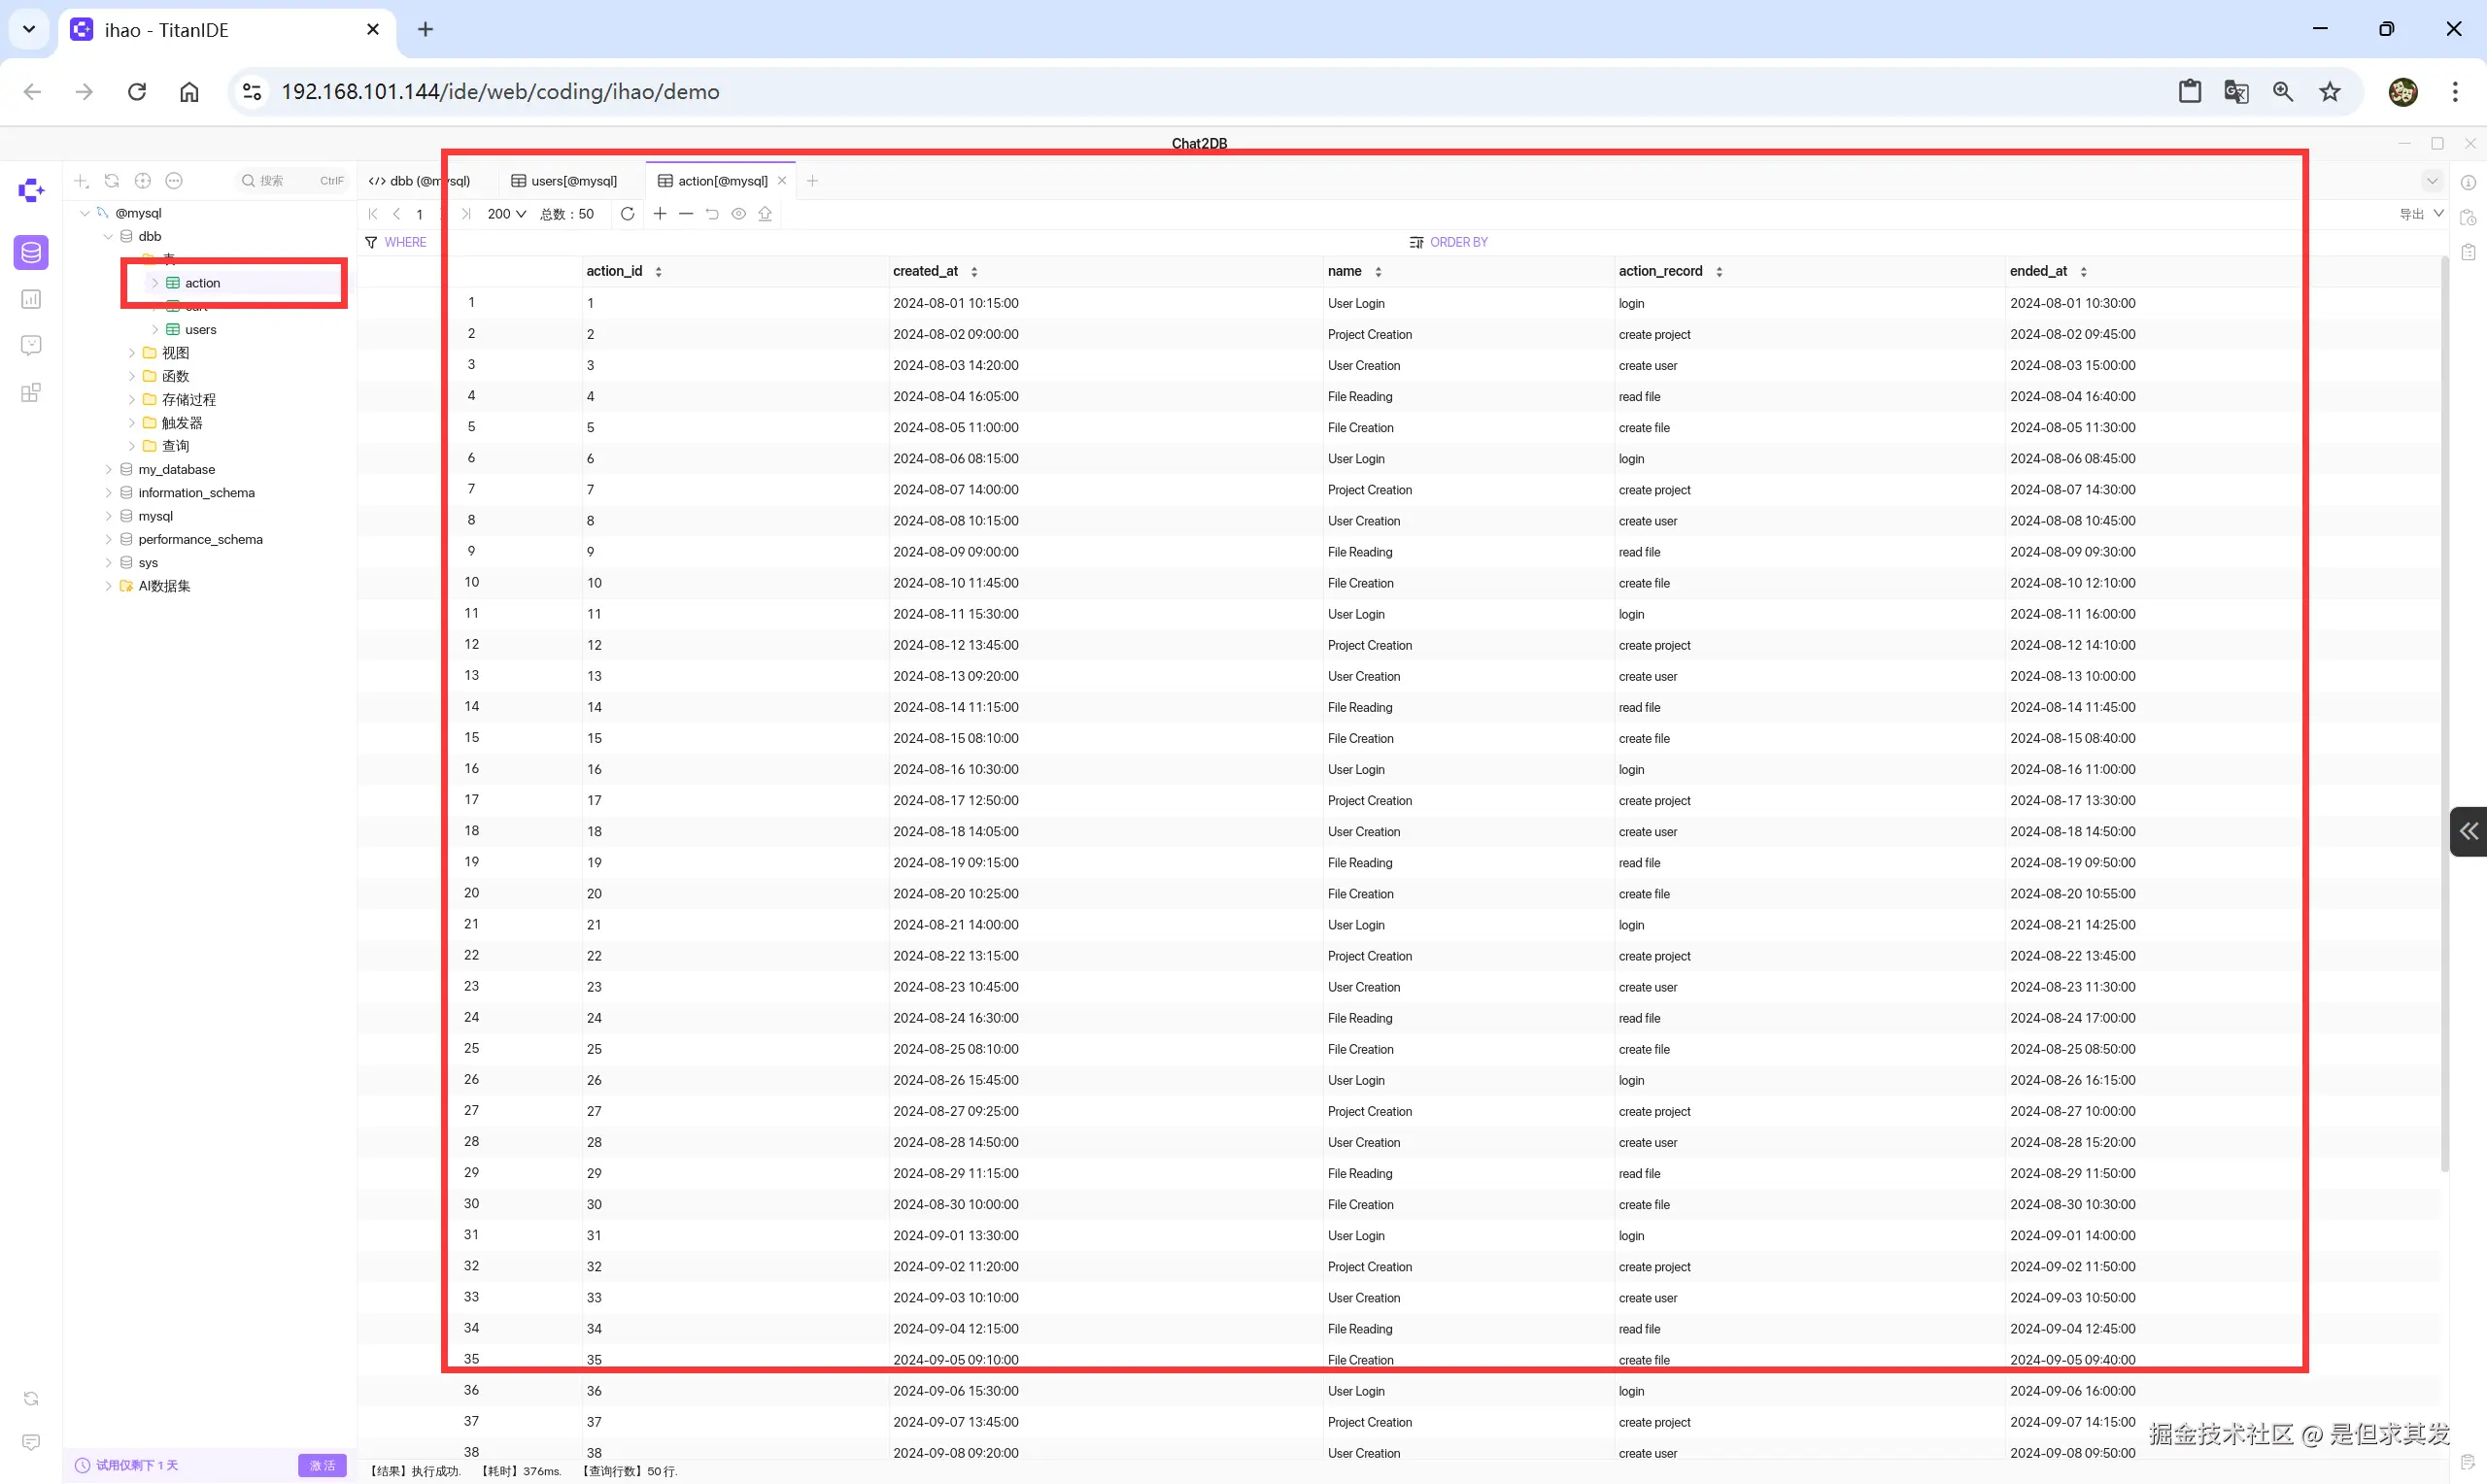Open the dashboard chart sidebar icon
This screenshot has height=1484, width=2487.
coord(31,299)
